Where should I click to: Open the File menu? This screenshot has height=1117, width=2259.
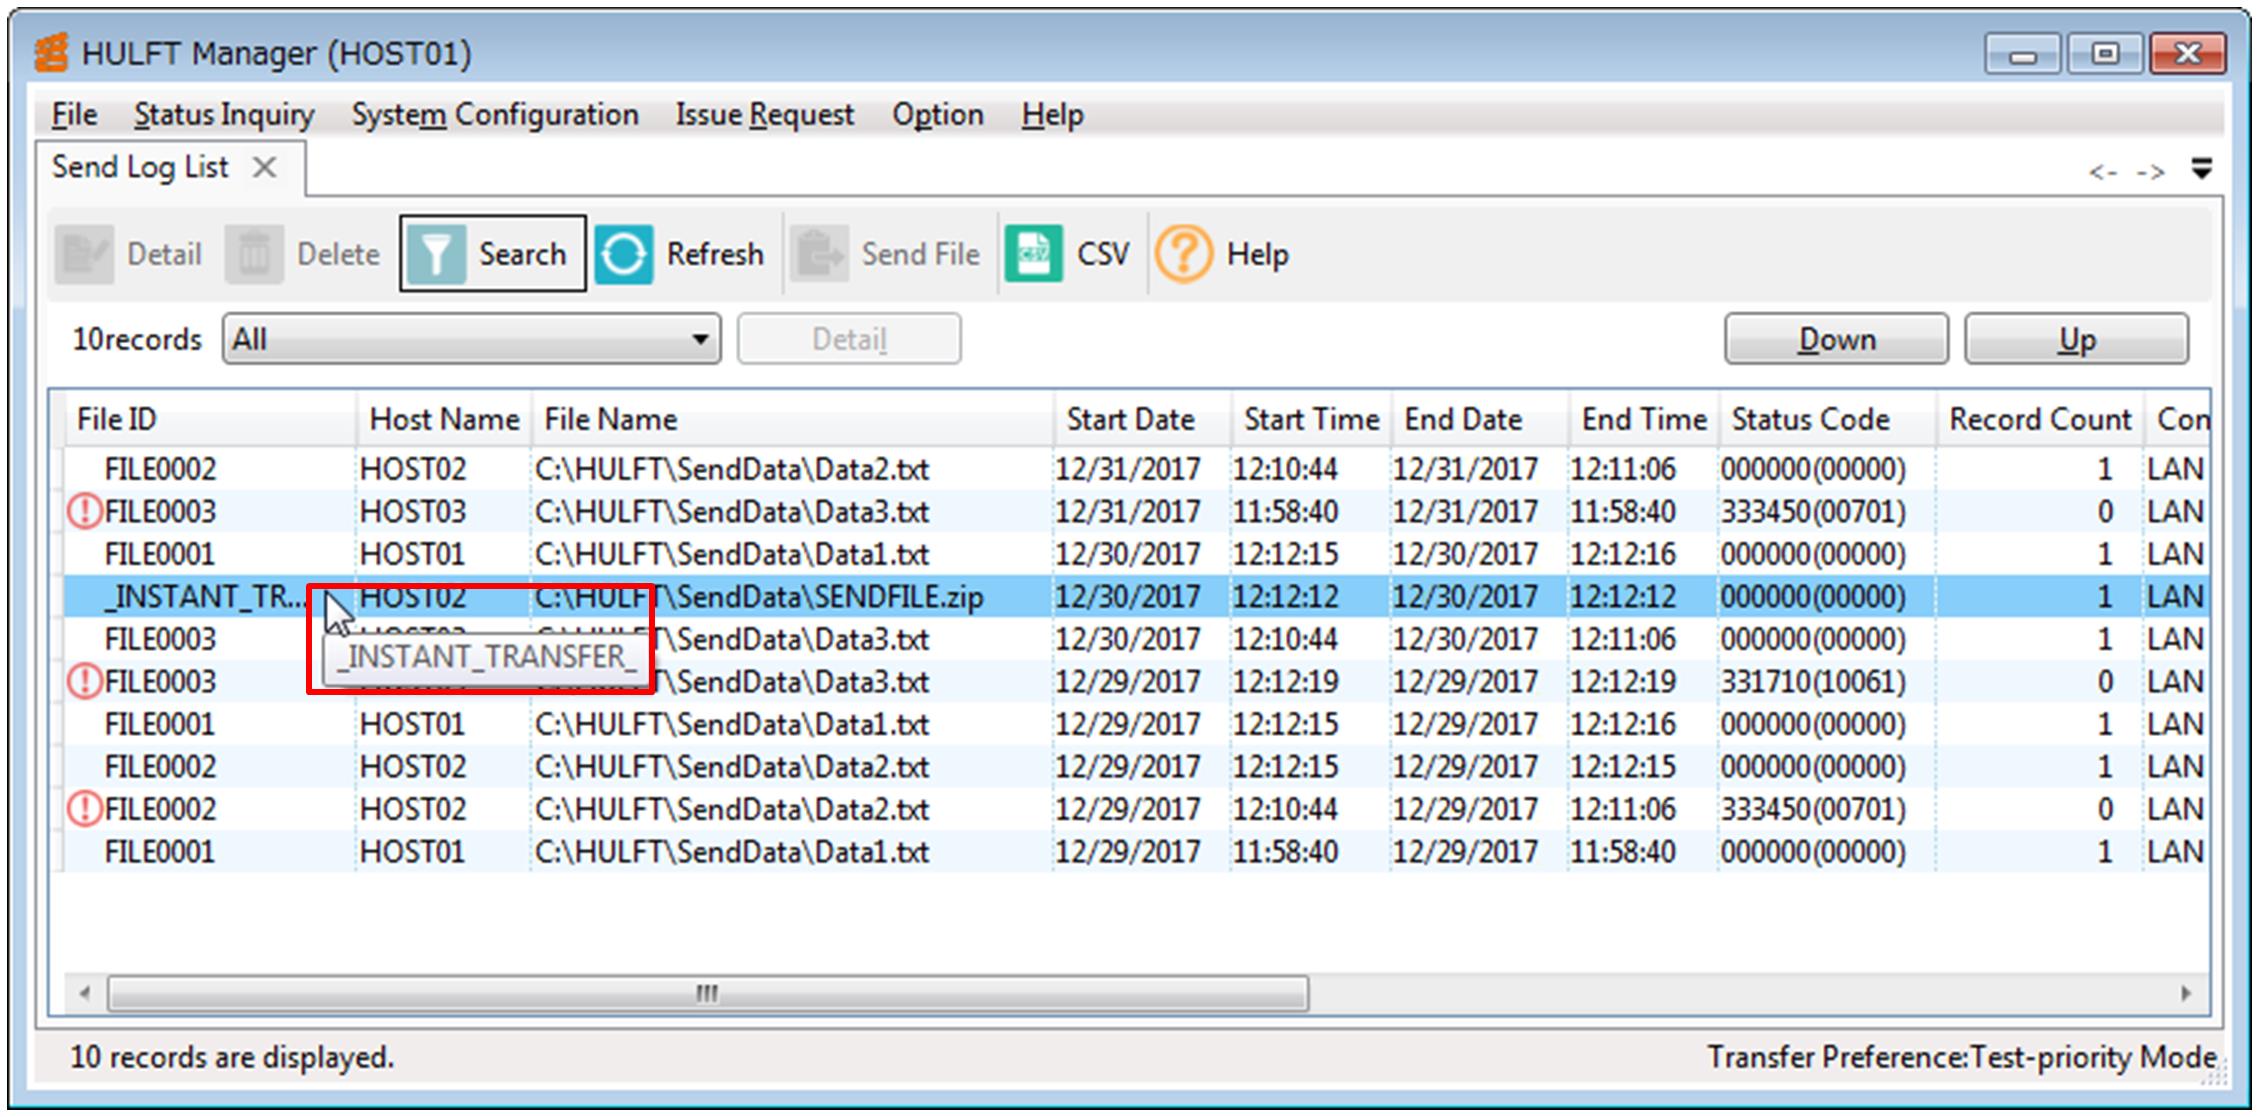(74, 115)
